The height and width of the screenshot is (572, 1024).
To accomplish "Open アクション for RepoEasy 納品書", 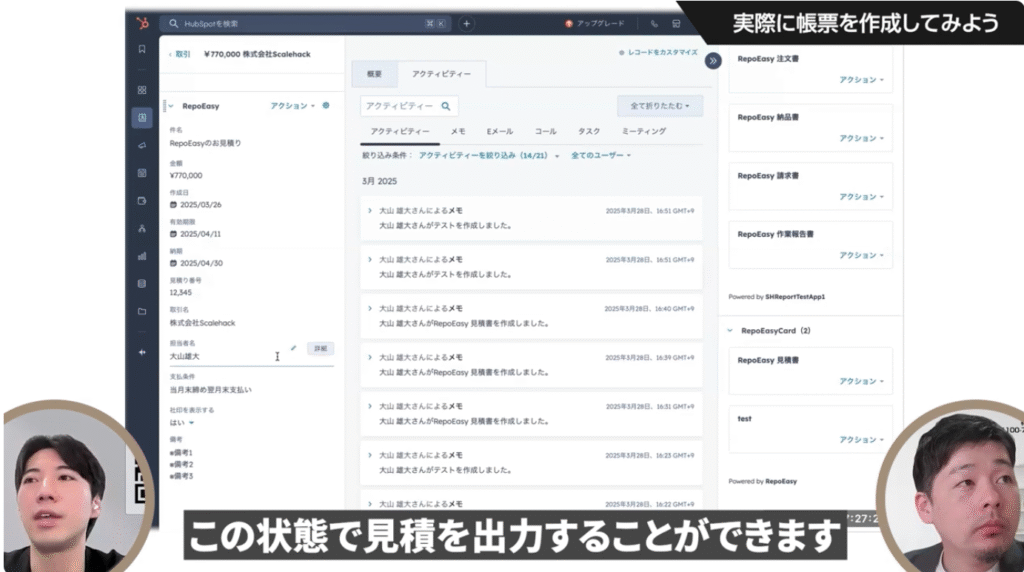I will (861, 138).
